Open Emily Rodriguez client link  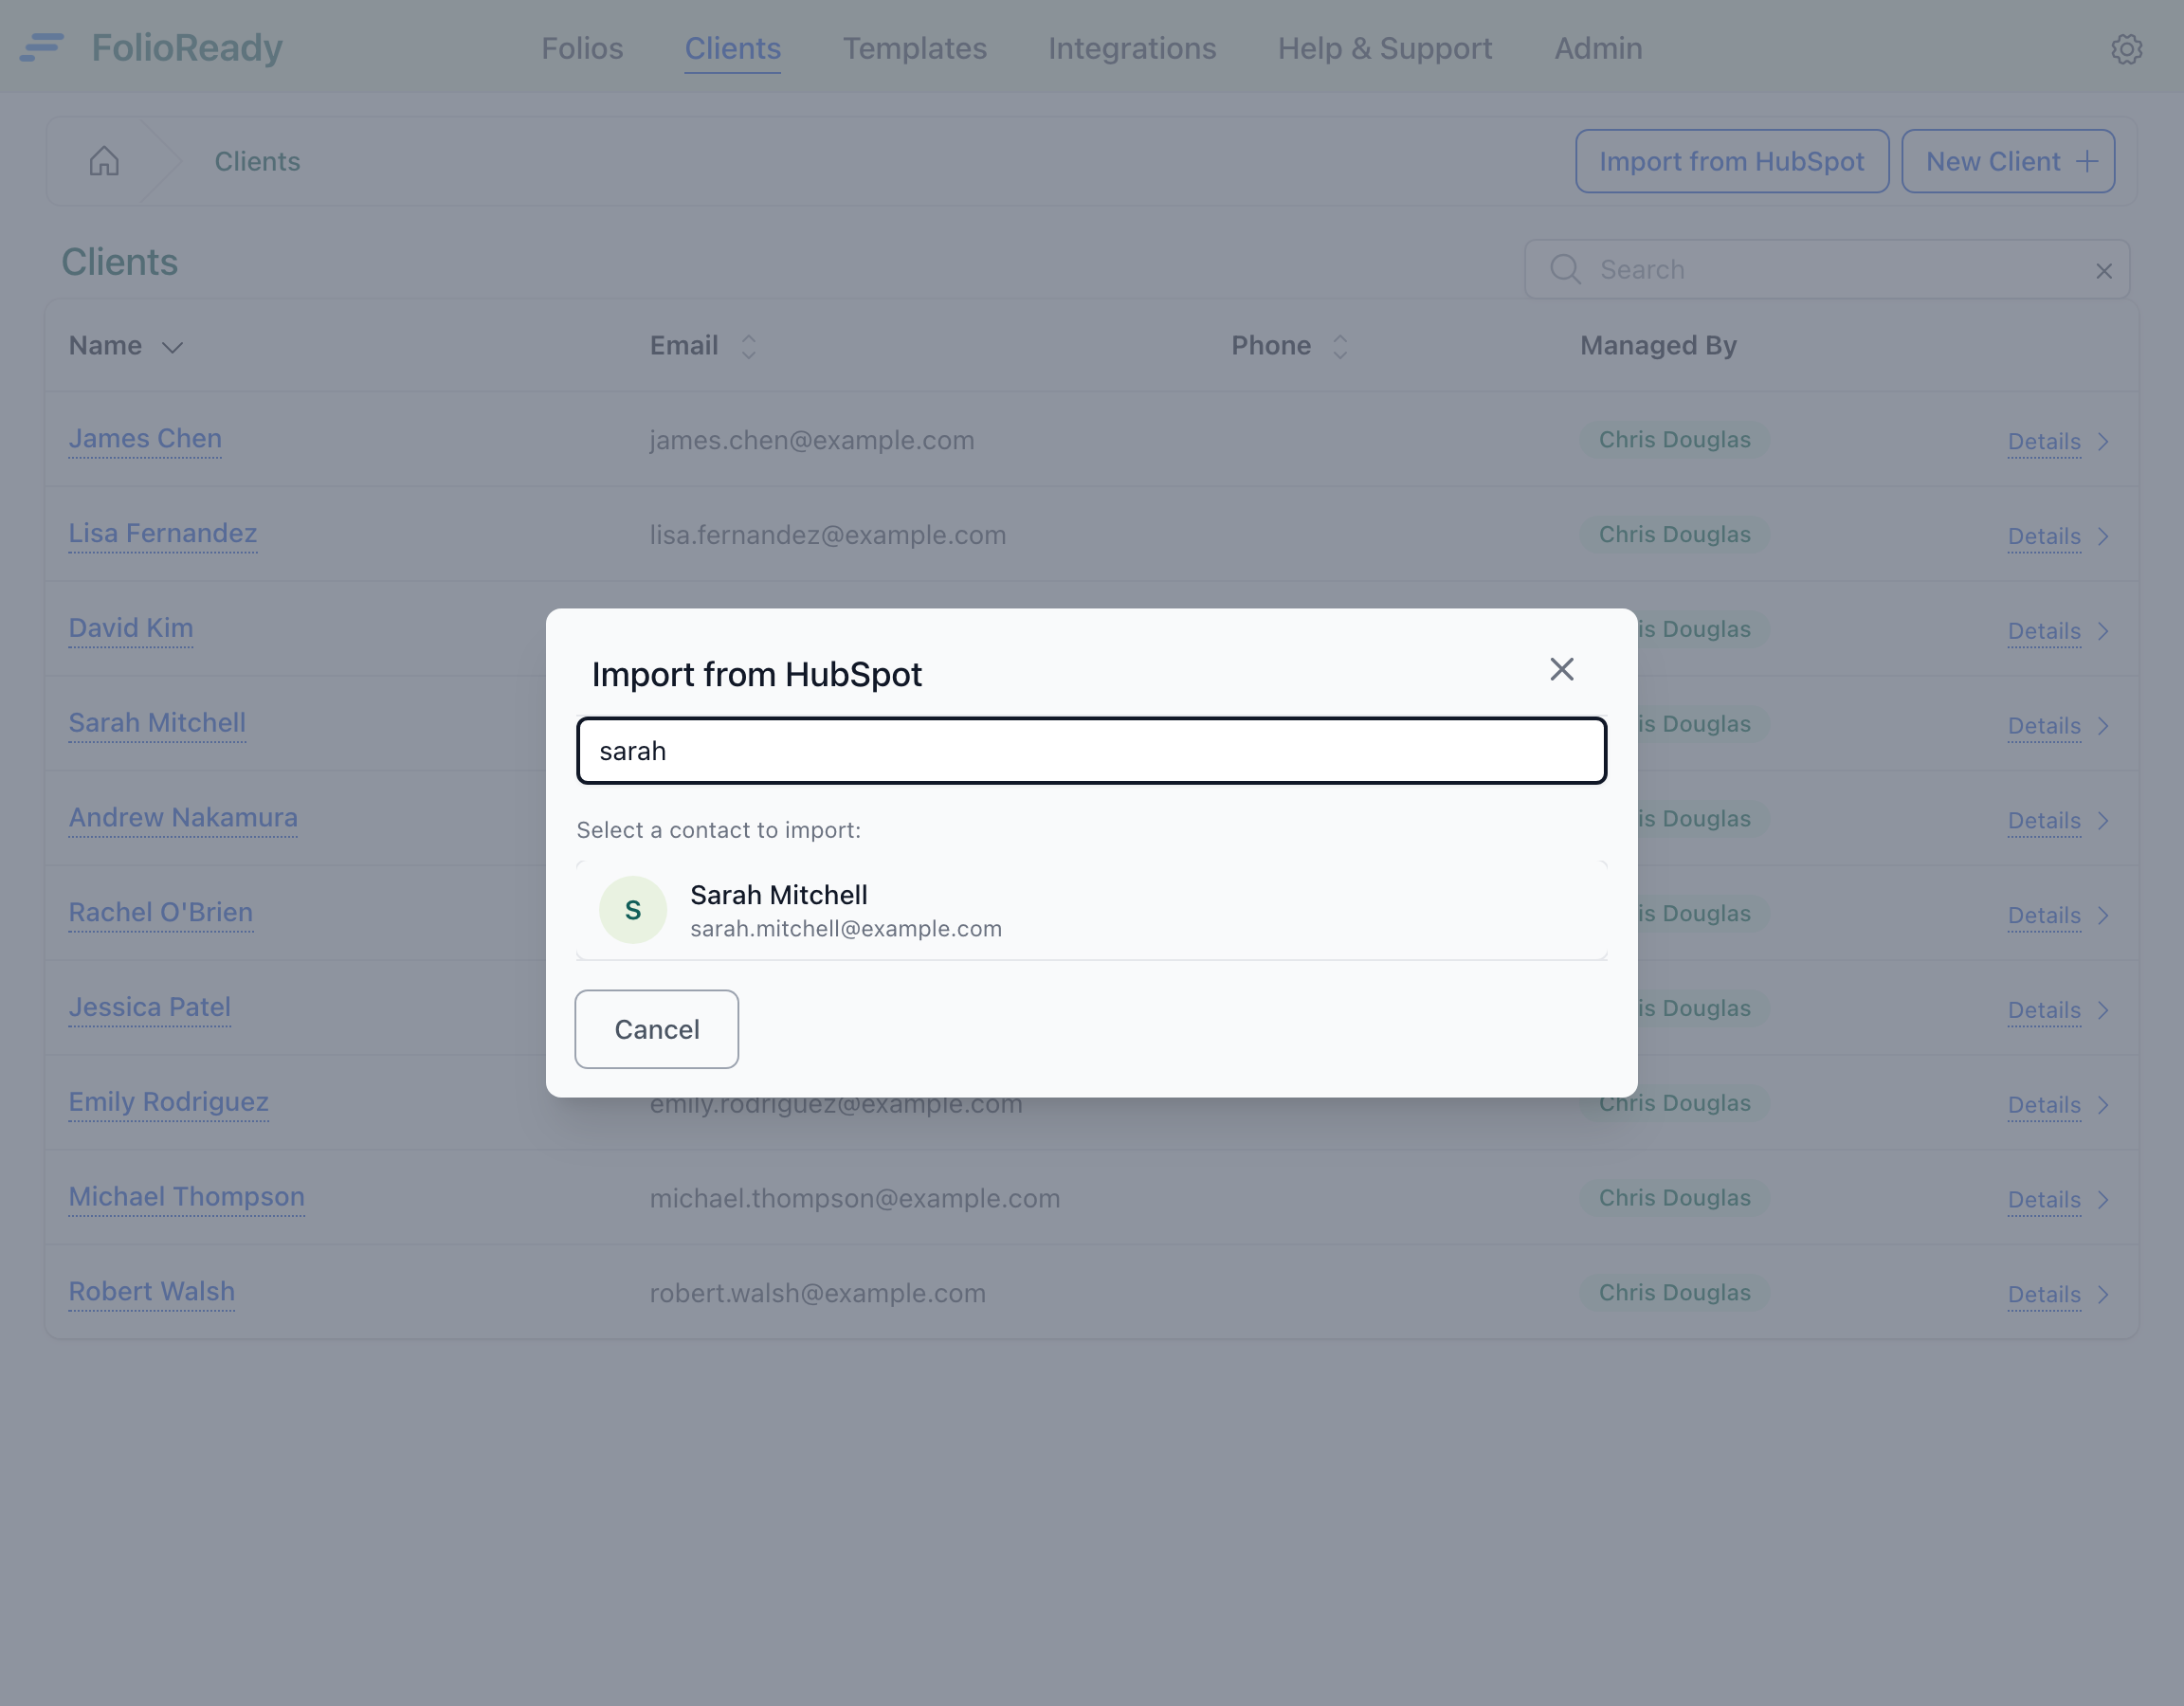[x=168, y=1102]
